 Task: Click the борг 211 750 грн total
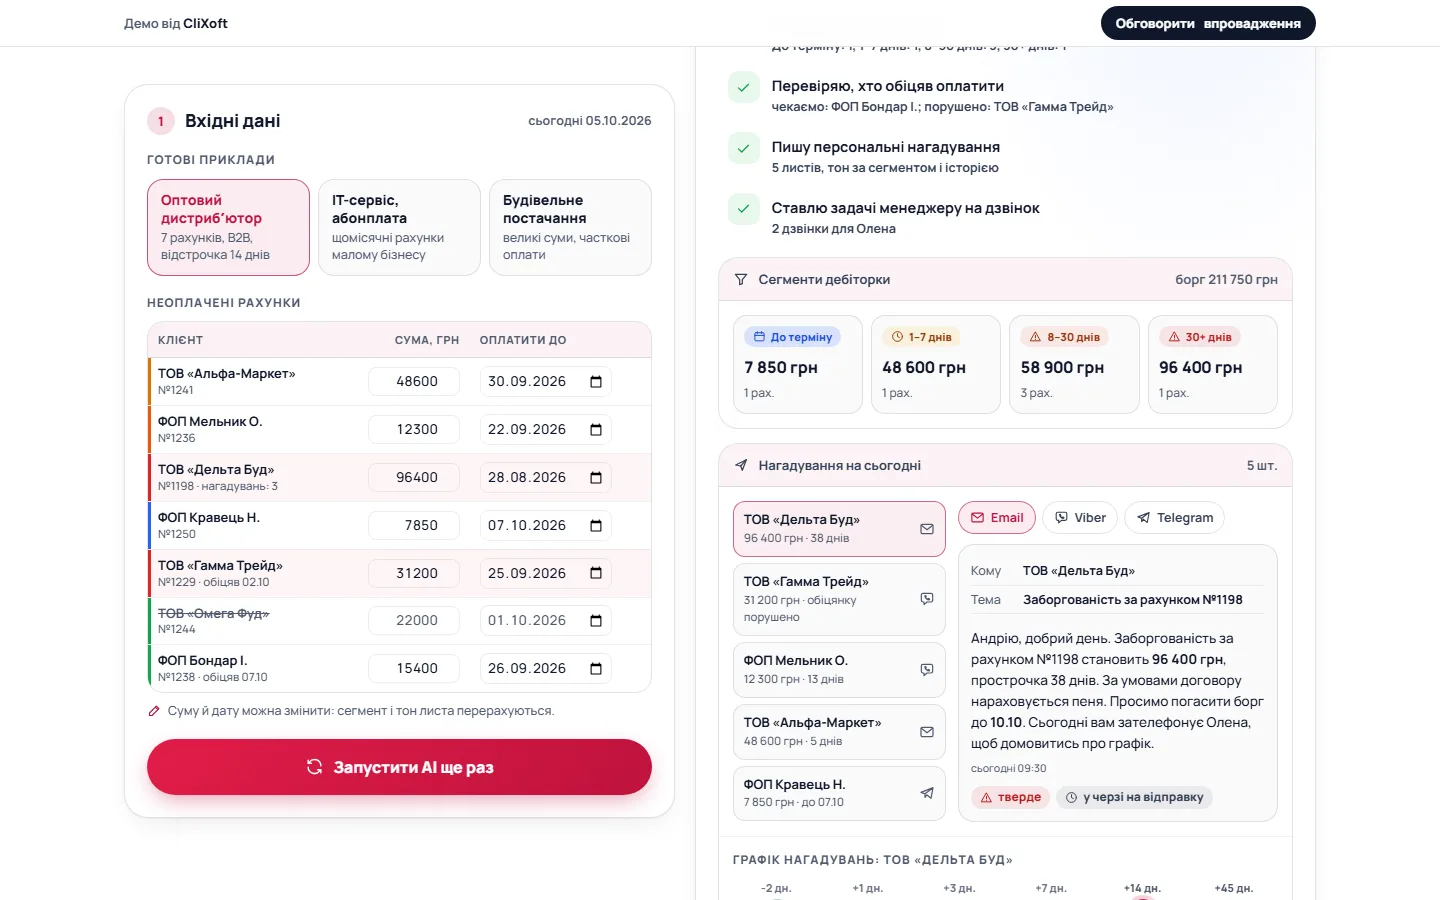pos(1226,280)
